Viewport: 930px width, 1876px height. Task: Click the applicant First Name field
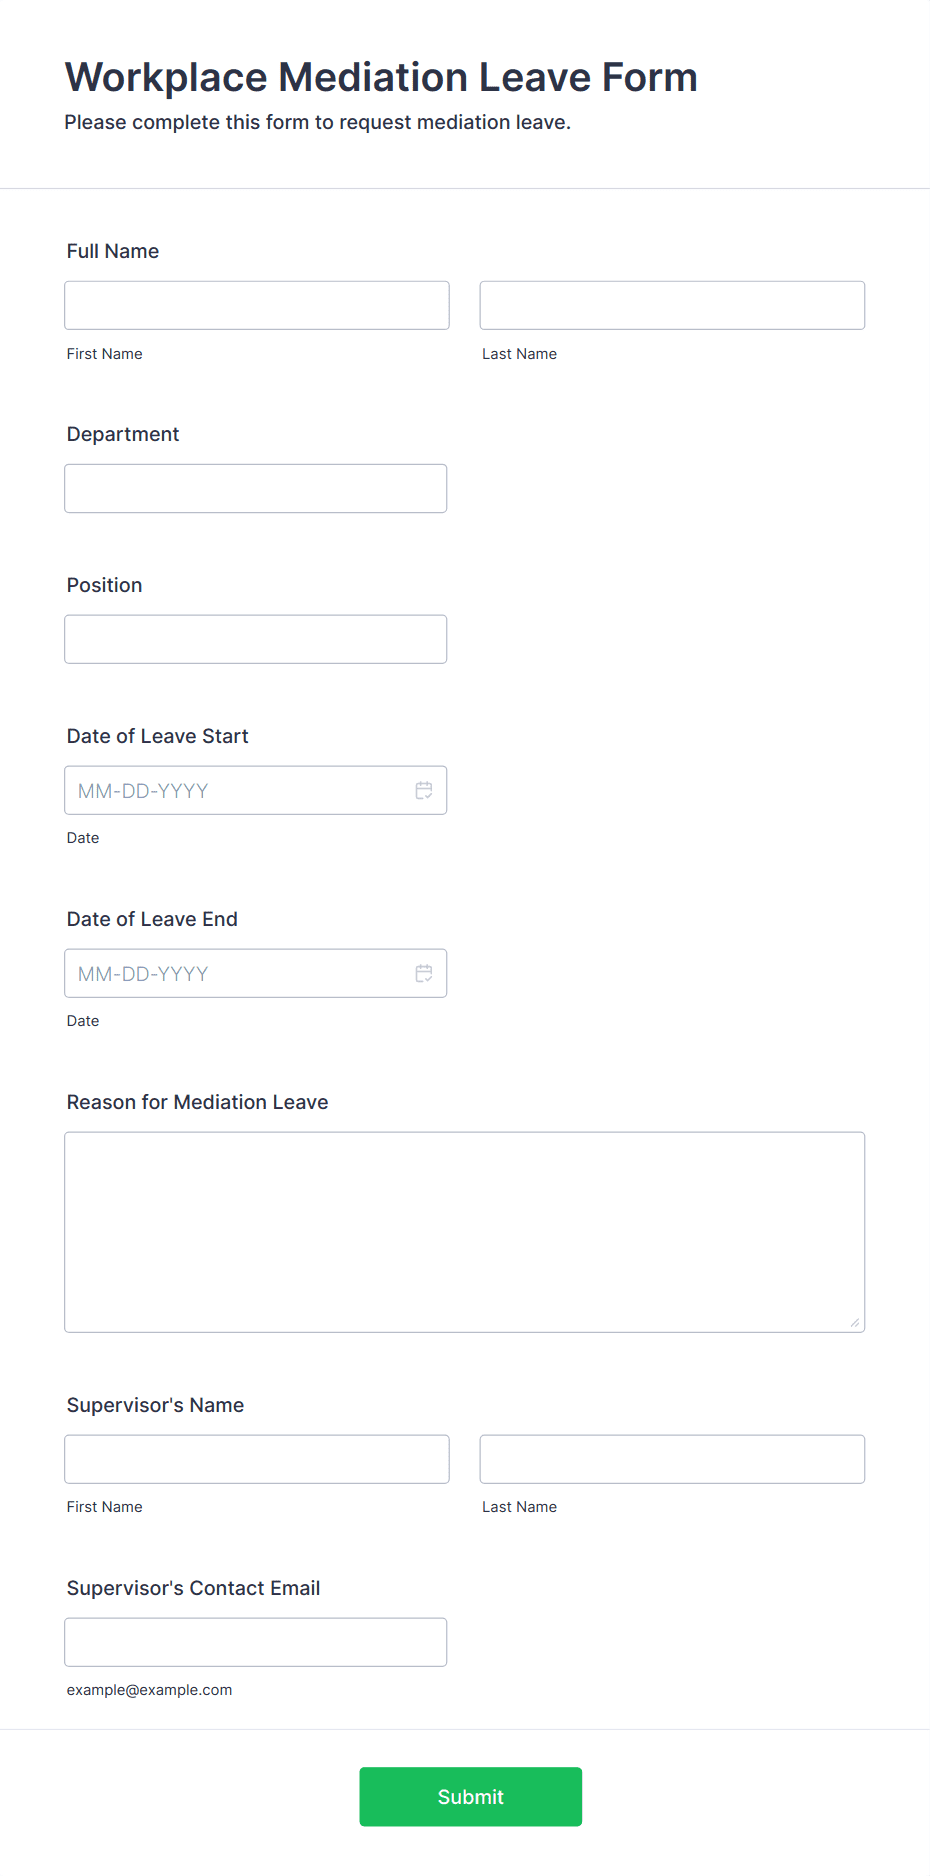257,305
